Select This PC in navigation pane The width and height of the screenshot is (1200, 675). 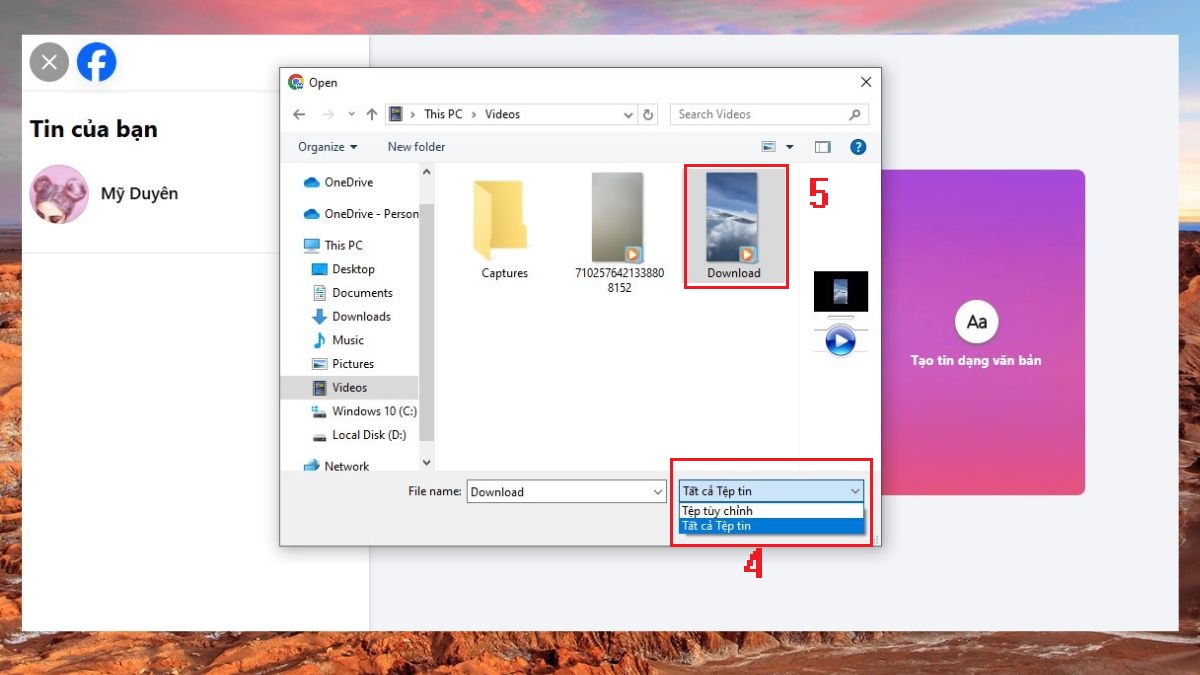point(333,245)
